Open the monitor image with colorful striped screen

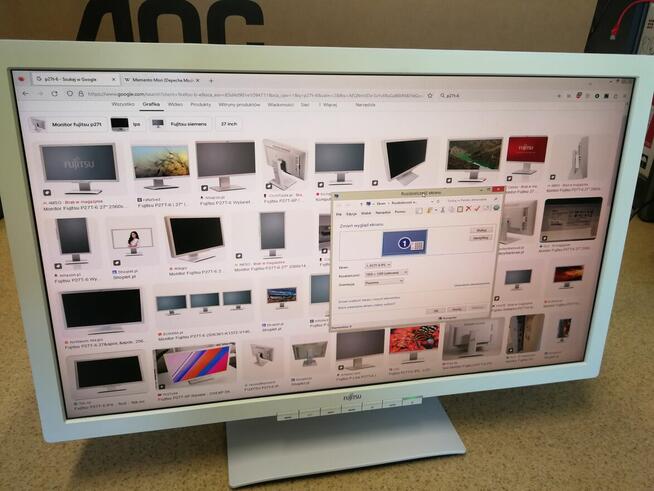click(x=195, y=367)
